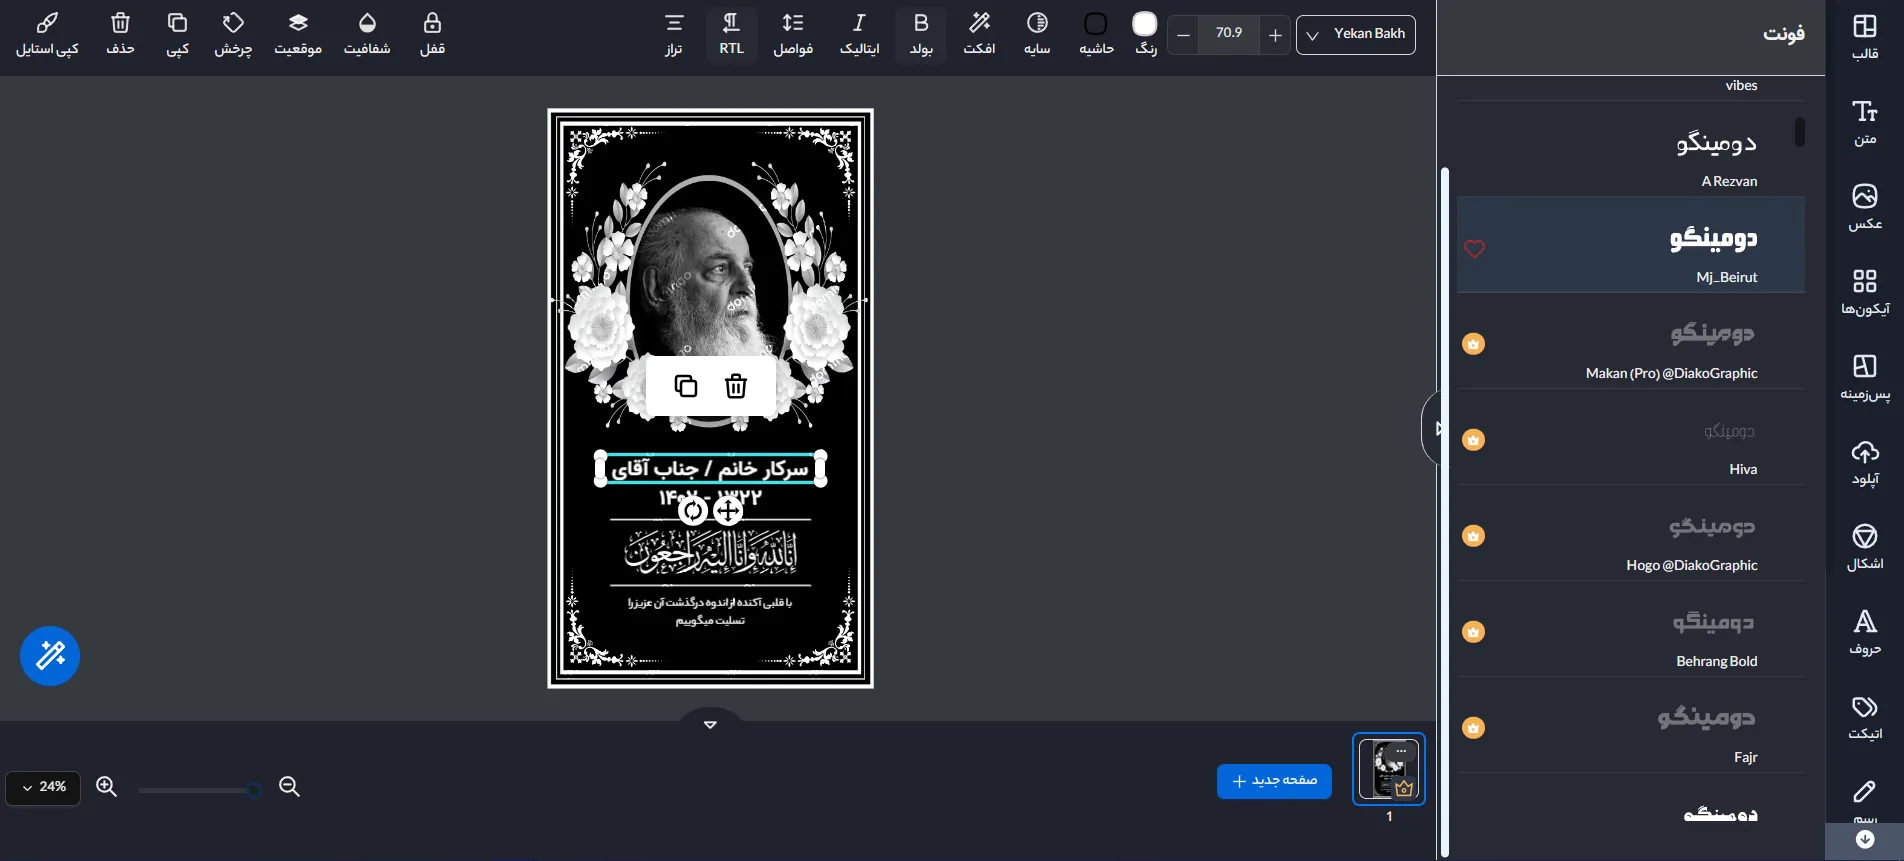Open the موقعیت position layers tool
This screenshot has height=861, width=1904.
[298, 34]
